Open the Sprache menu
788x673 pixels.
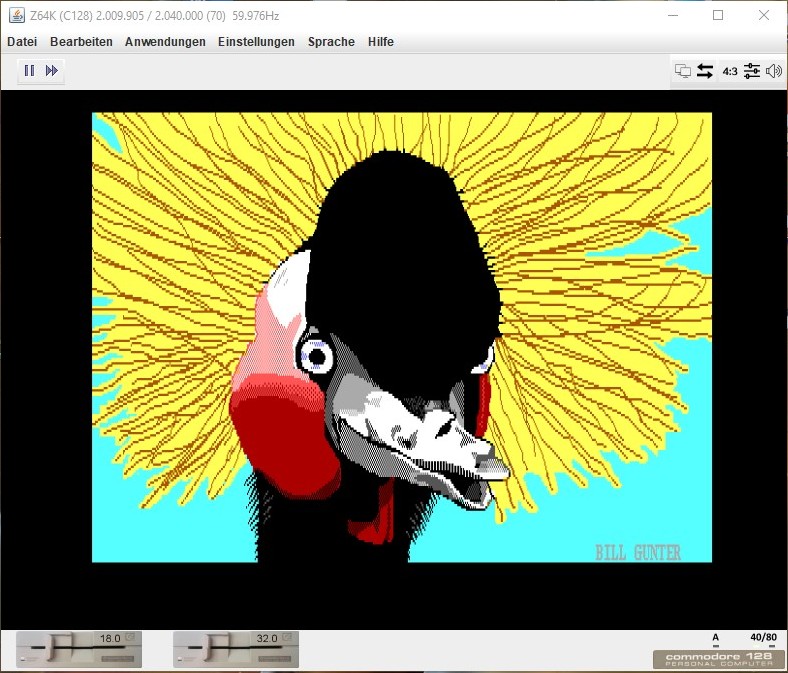(x=331, y=42)
